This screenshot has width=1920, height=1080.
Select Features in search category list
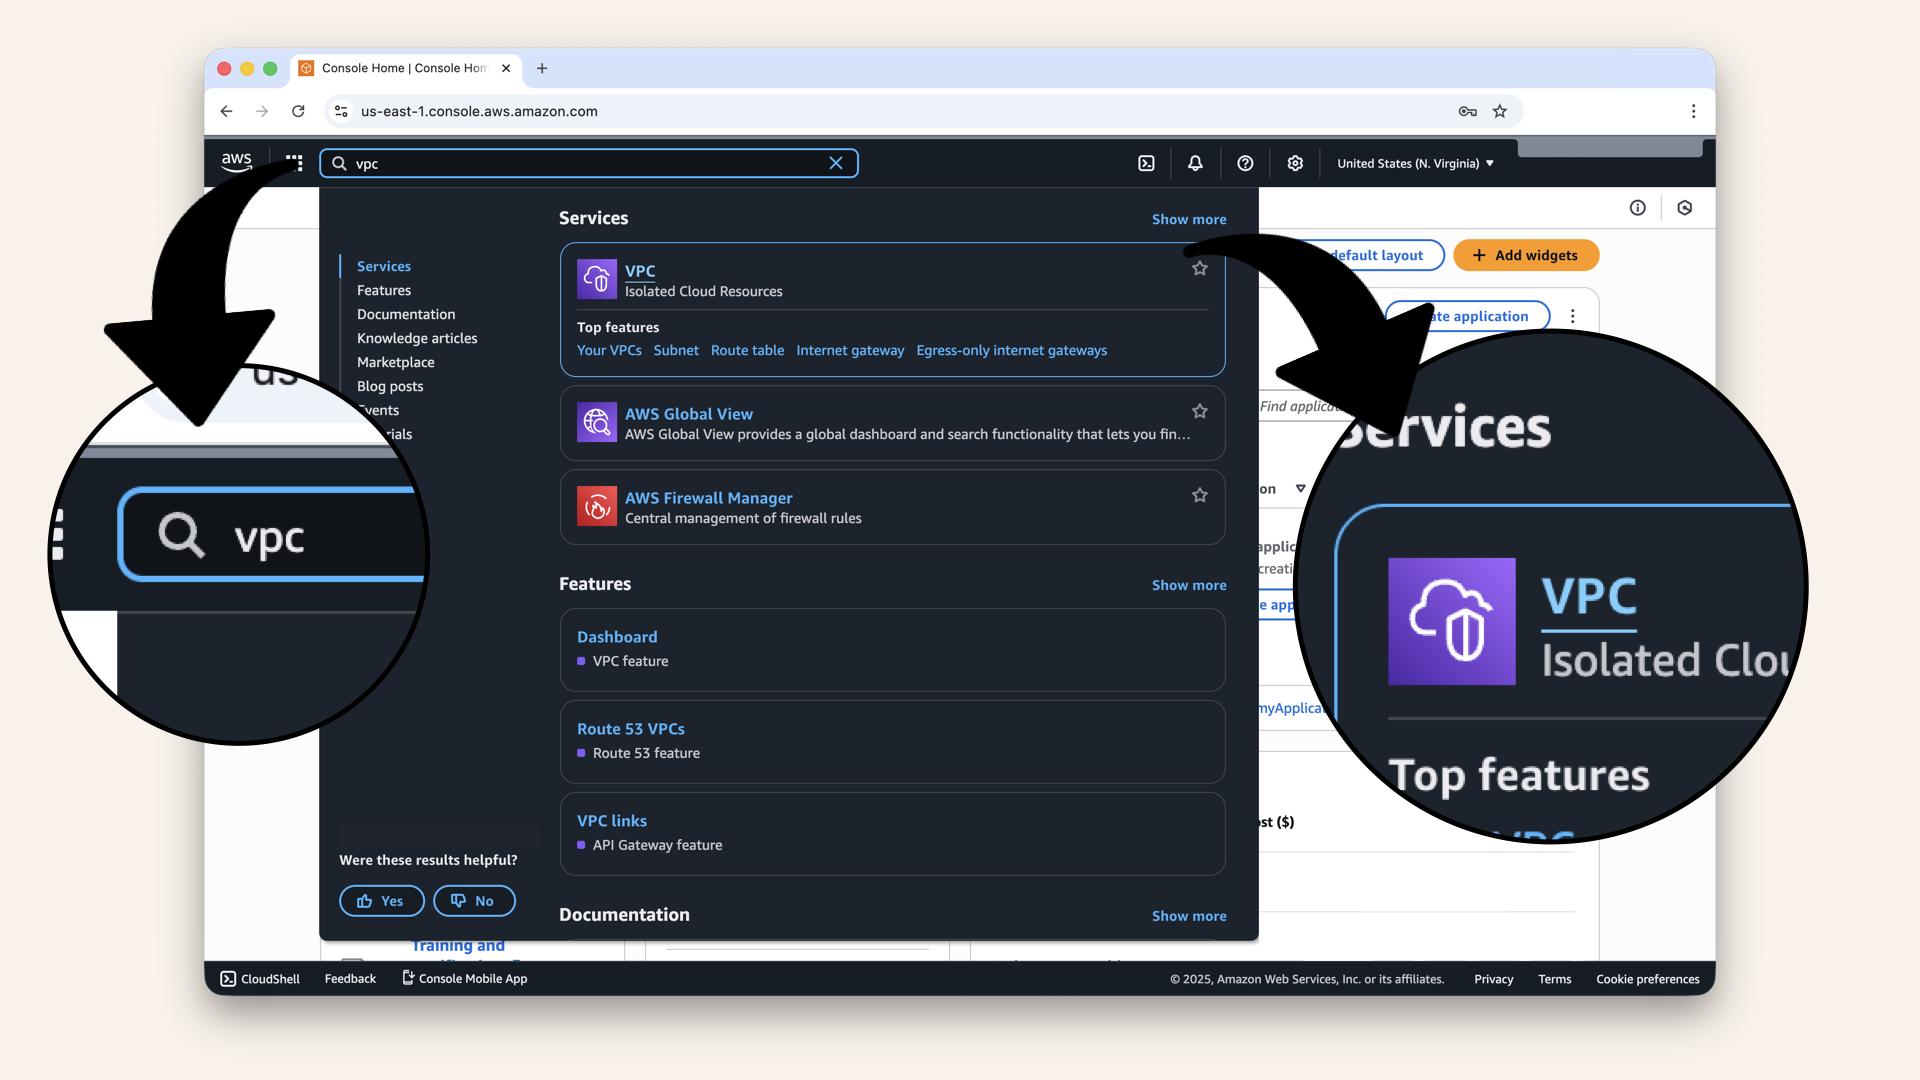click(384, 290)
